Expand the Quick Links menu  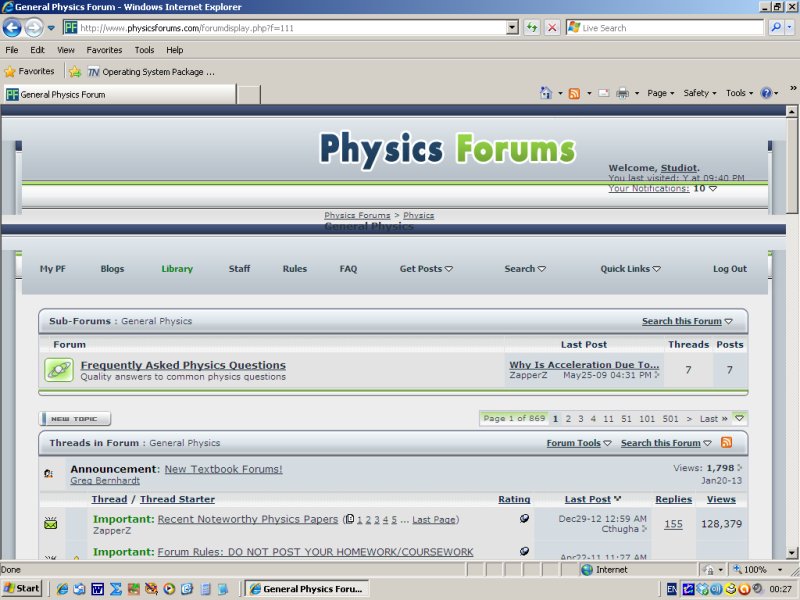(630, 269)
